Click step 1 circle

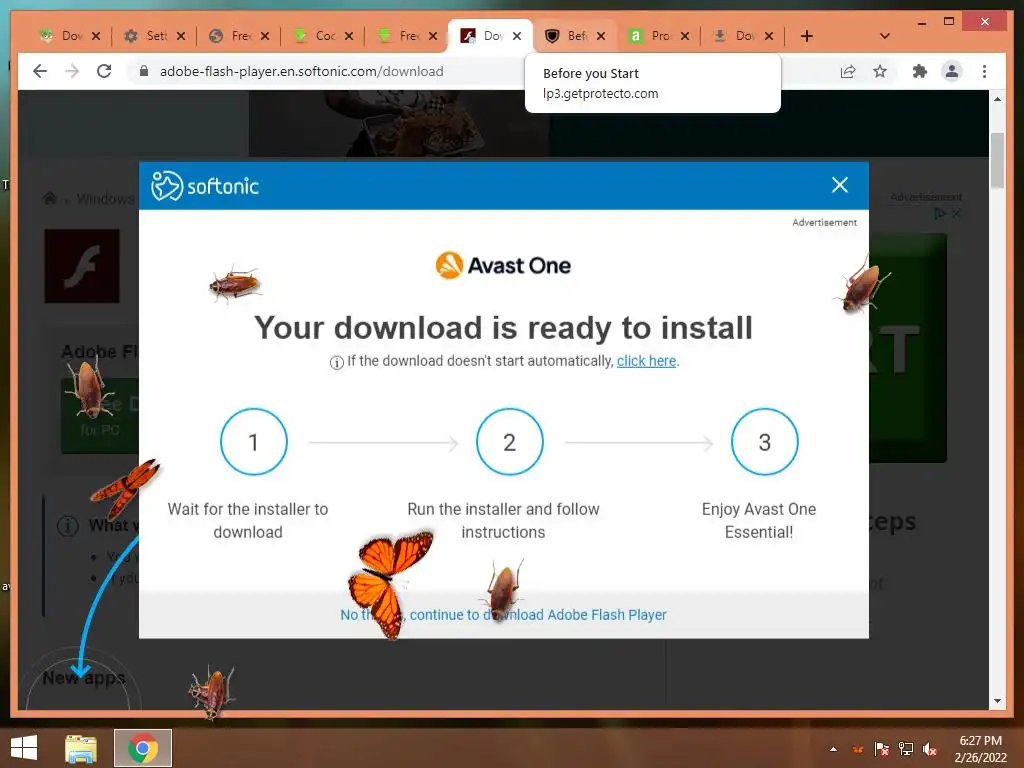point(254,442)
